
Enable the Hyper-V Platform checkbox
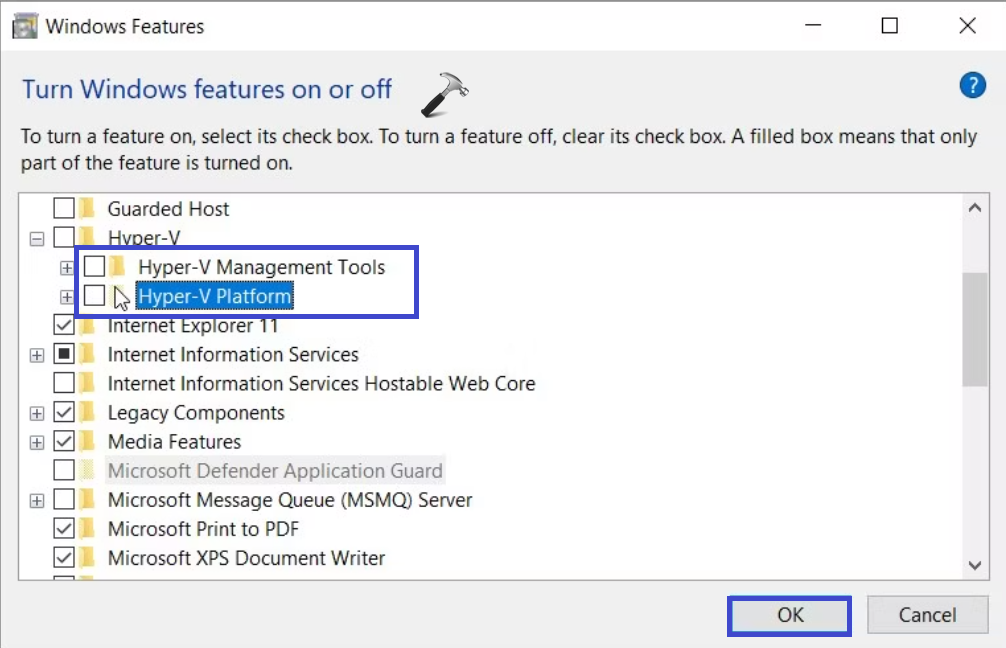coord(94,296)
